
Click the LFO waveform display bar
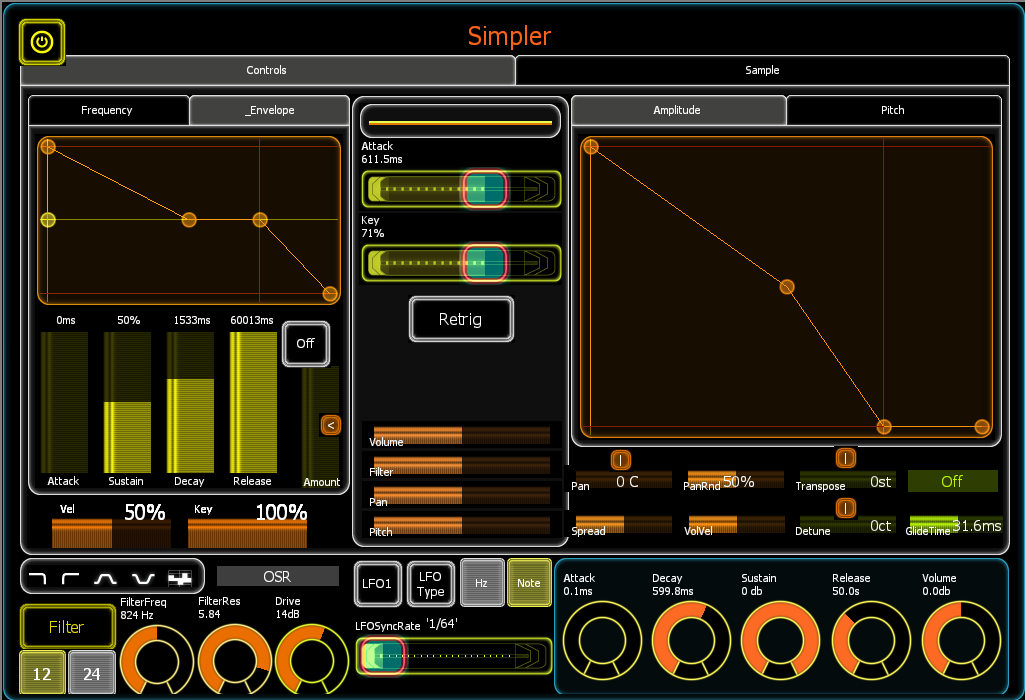point(460,122)
